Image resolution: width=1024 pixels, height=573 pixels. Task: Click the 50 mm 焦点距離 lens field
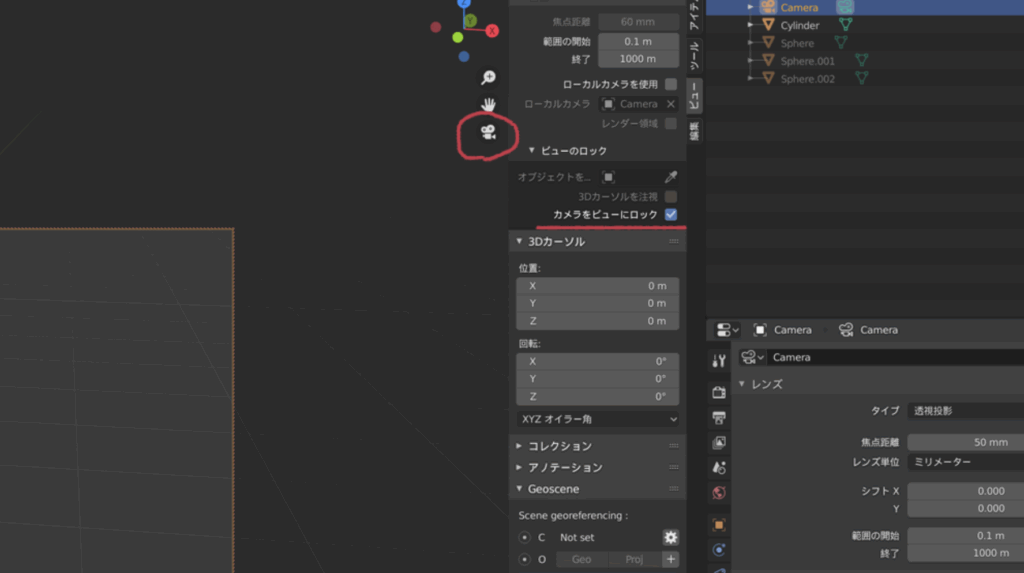[965, 442]
